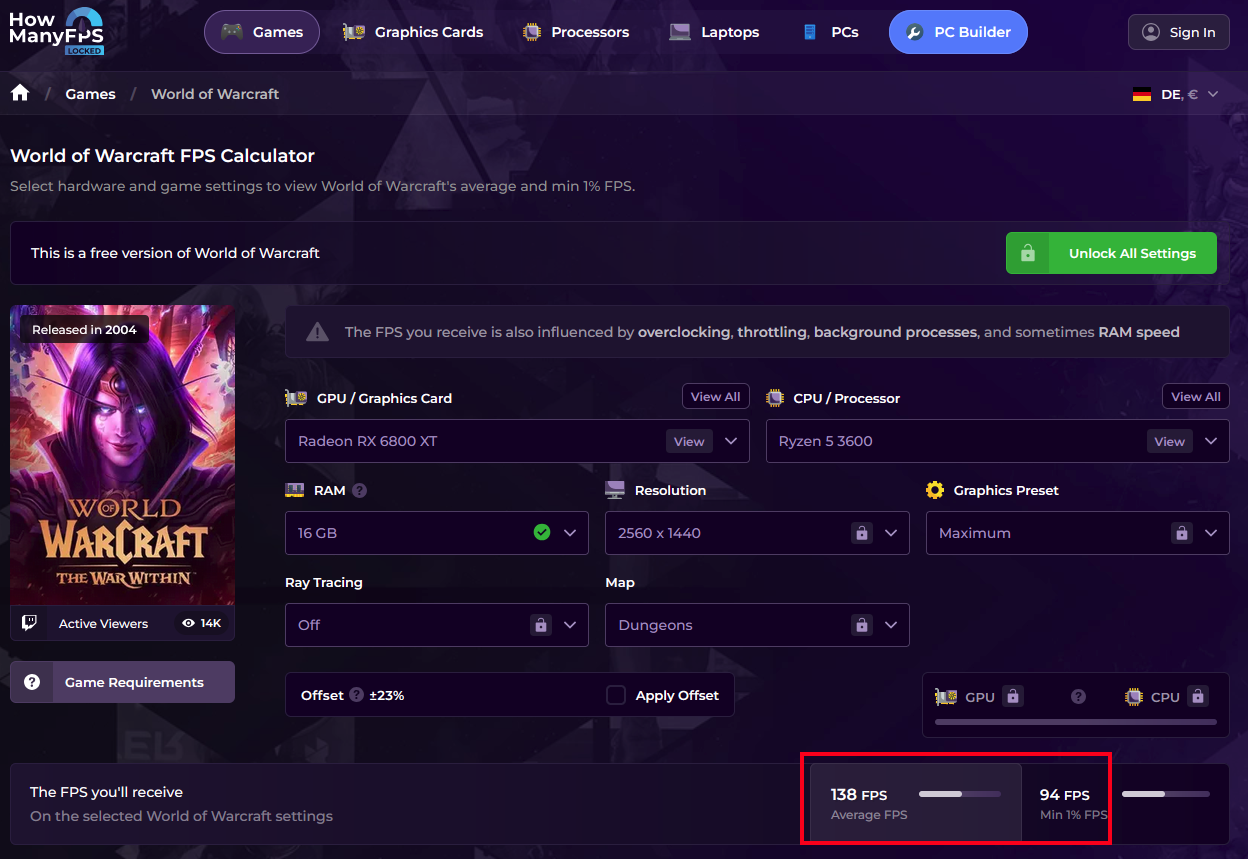Expand the Ray Tracing Off dropdown
Image resolution: width=1248 pixels, height=859 pixels.
tap(570, 625)
